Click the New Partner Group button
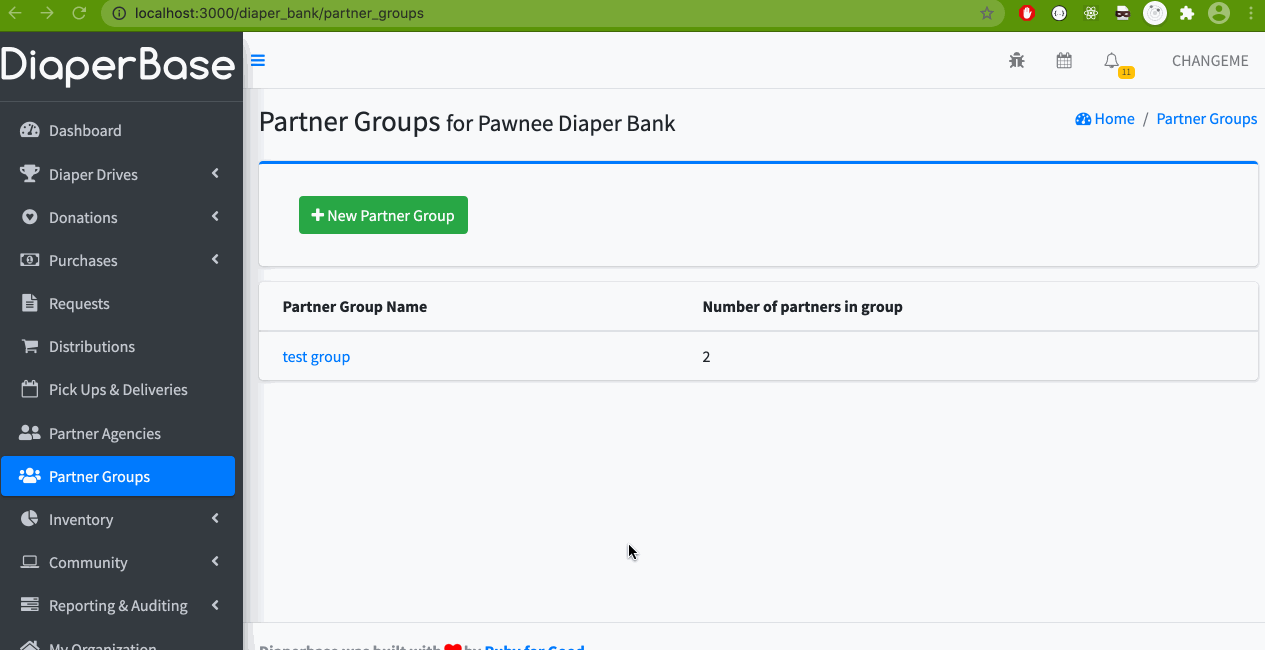The height and width of the screenshot is (650, 1265). click(x=383, y=215)
